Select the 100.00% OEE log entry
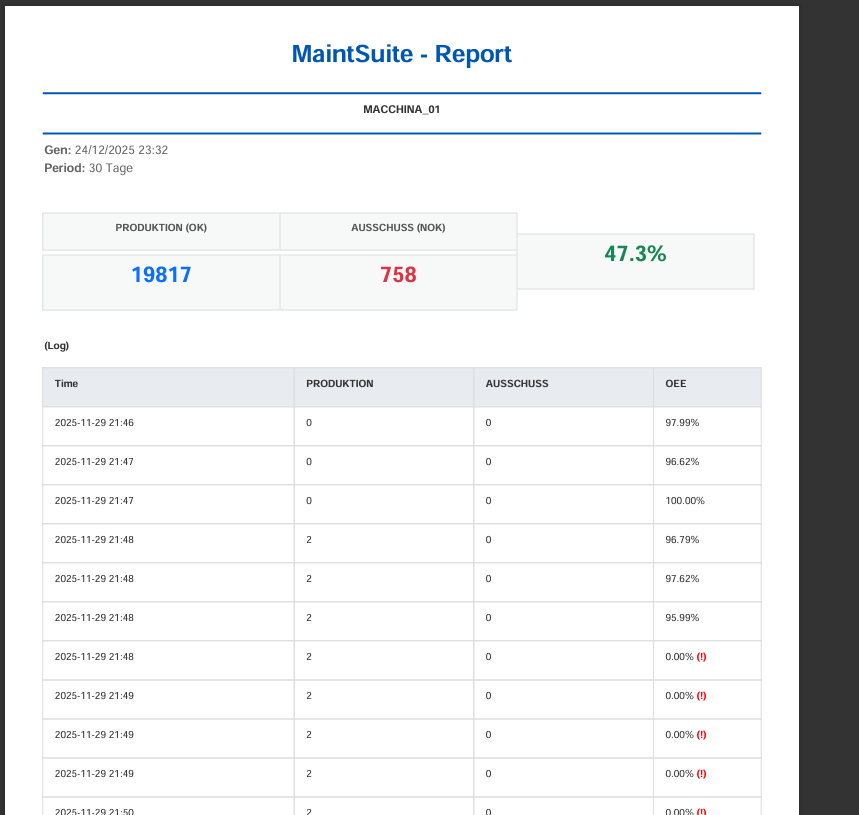Screen dimensions: 859x815 687,501
